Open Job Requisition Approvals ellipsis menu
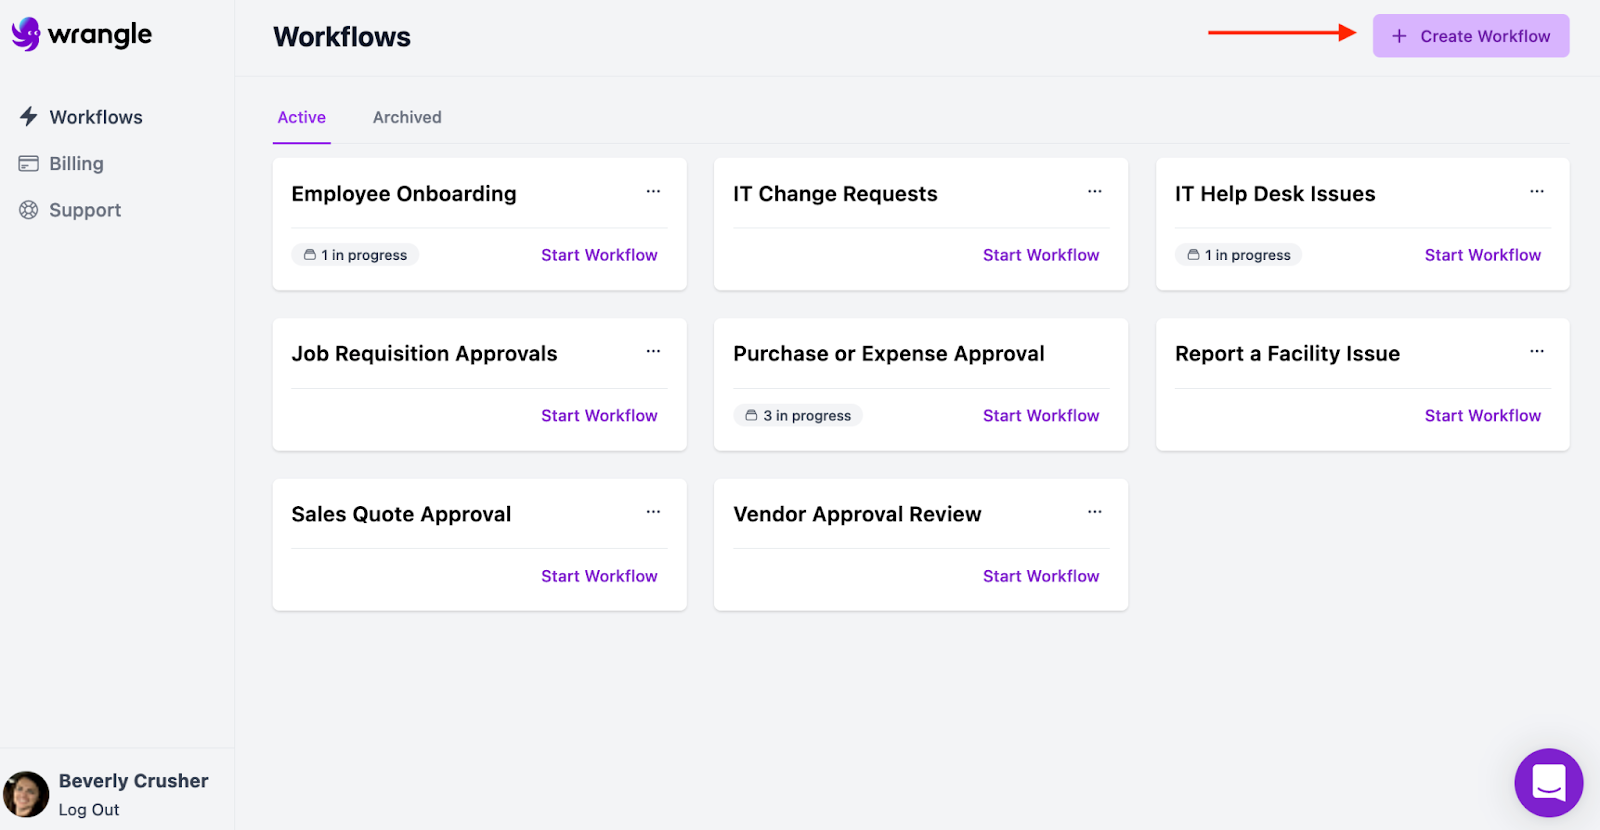Screen dimensions: 1600x830 pos(653,352)
